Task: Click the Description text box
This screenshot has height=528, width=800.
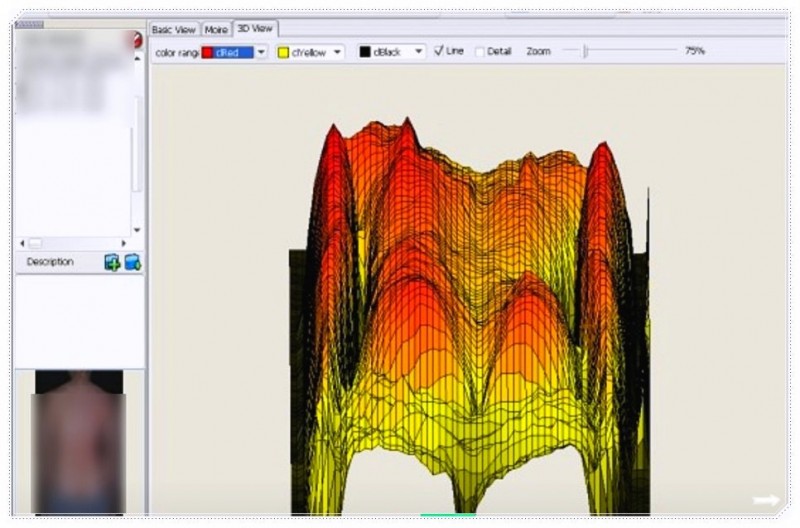Action: tap(78, 320)
